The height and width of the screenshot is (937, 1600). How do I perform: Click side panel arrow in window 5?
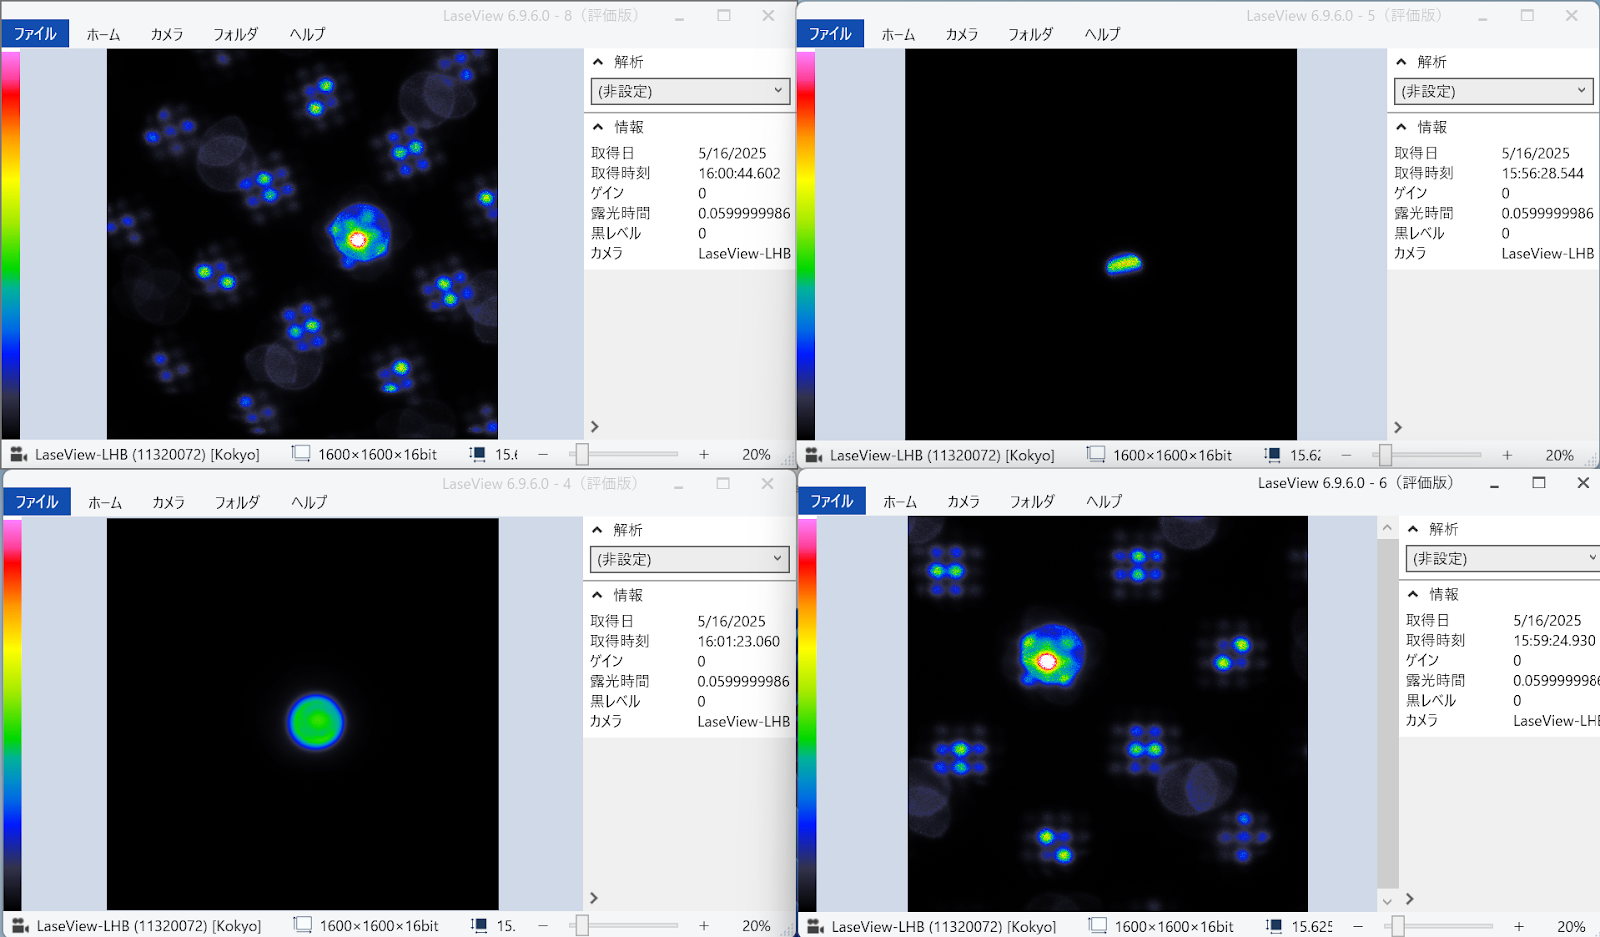1398,427
